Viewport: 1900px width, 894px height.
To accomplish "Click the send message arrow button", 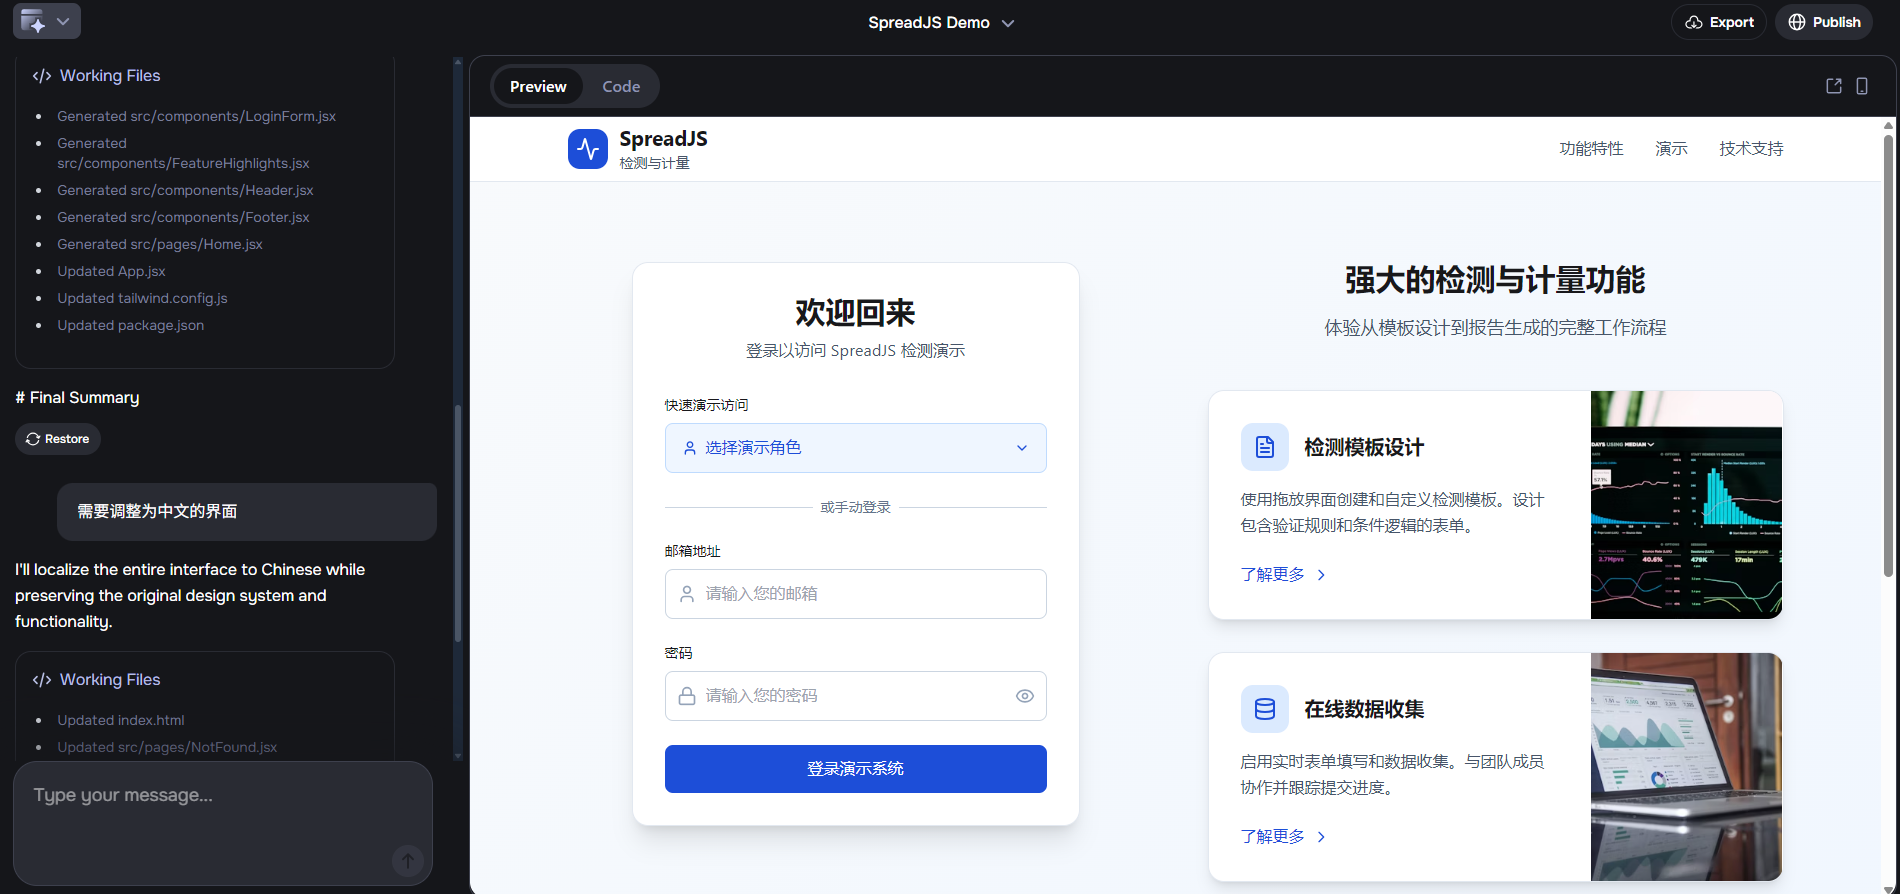I will click(x=408, y=860).
